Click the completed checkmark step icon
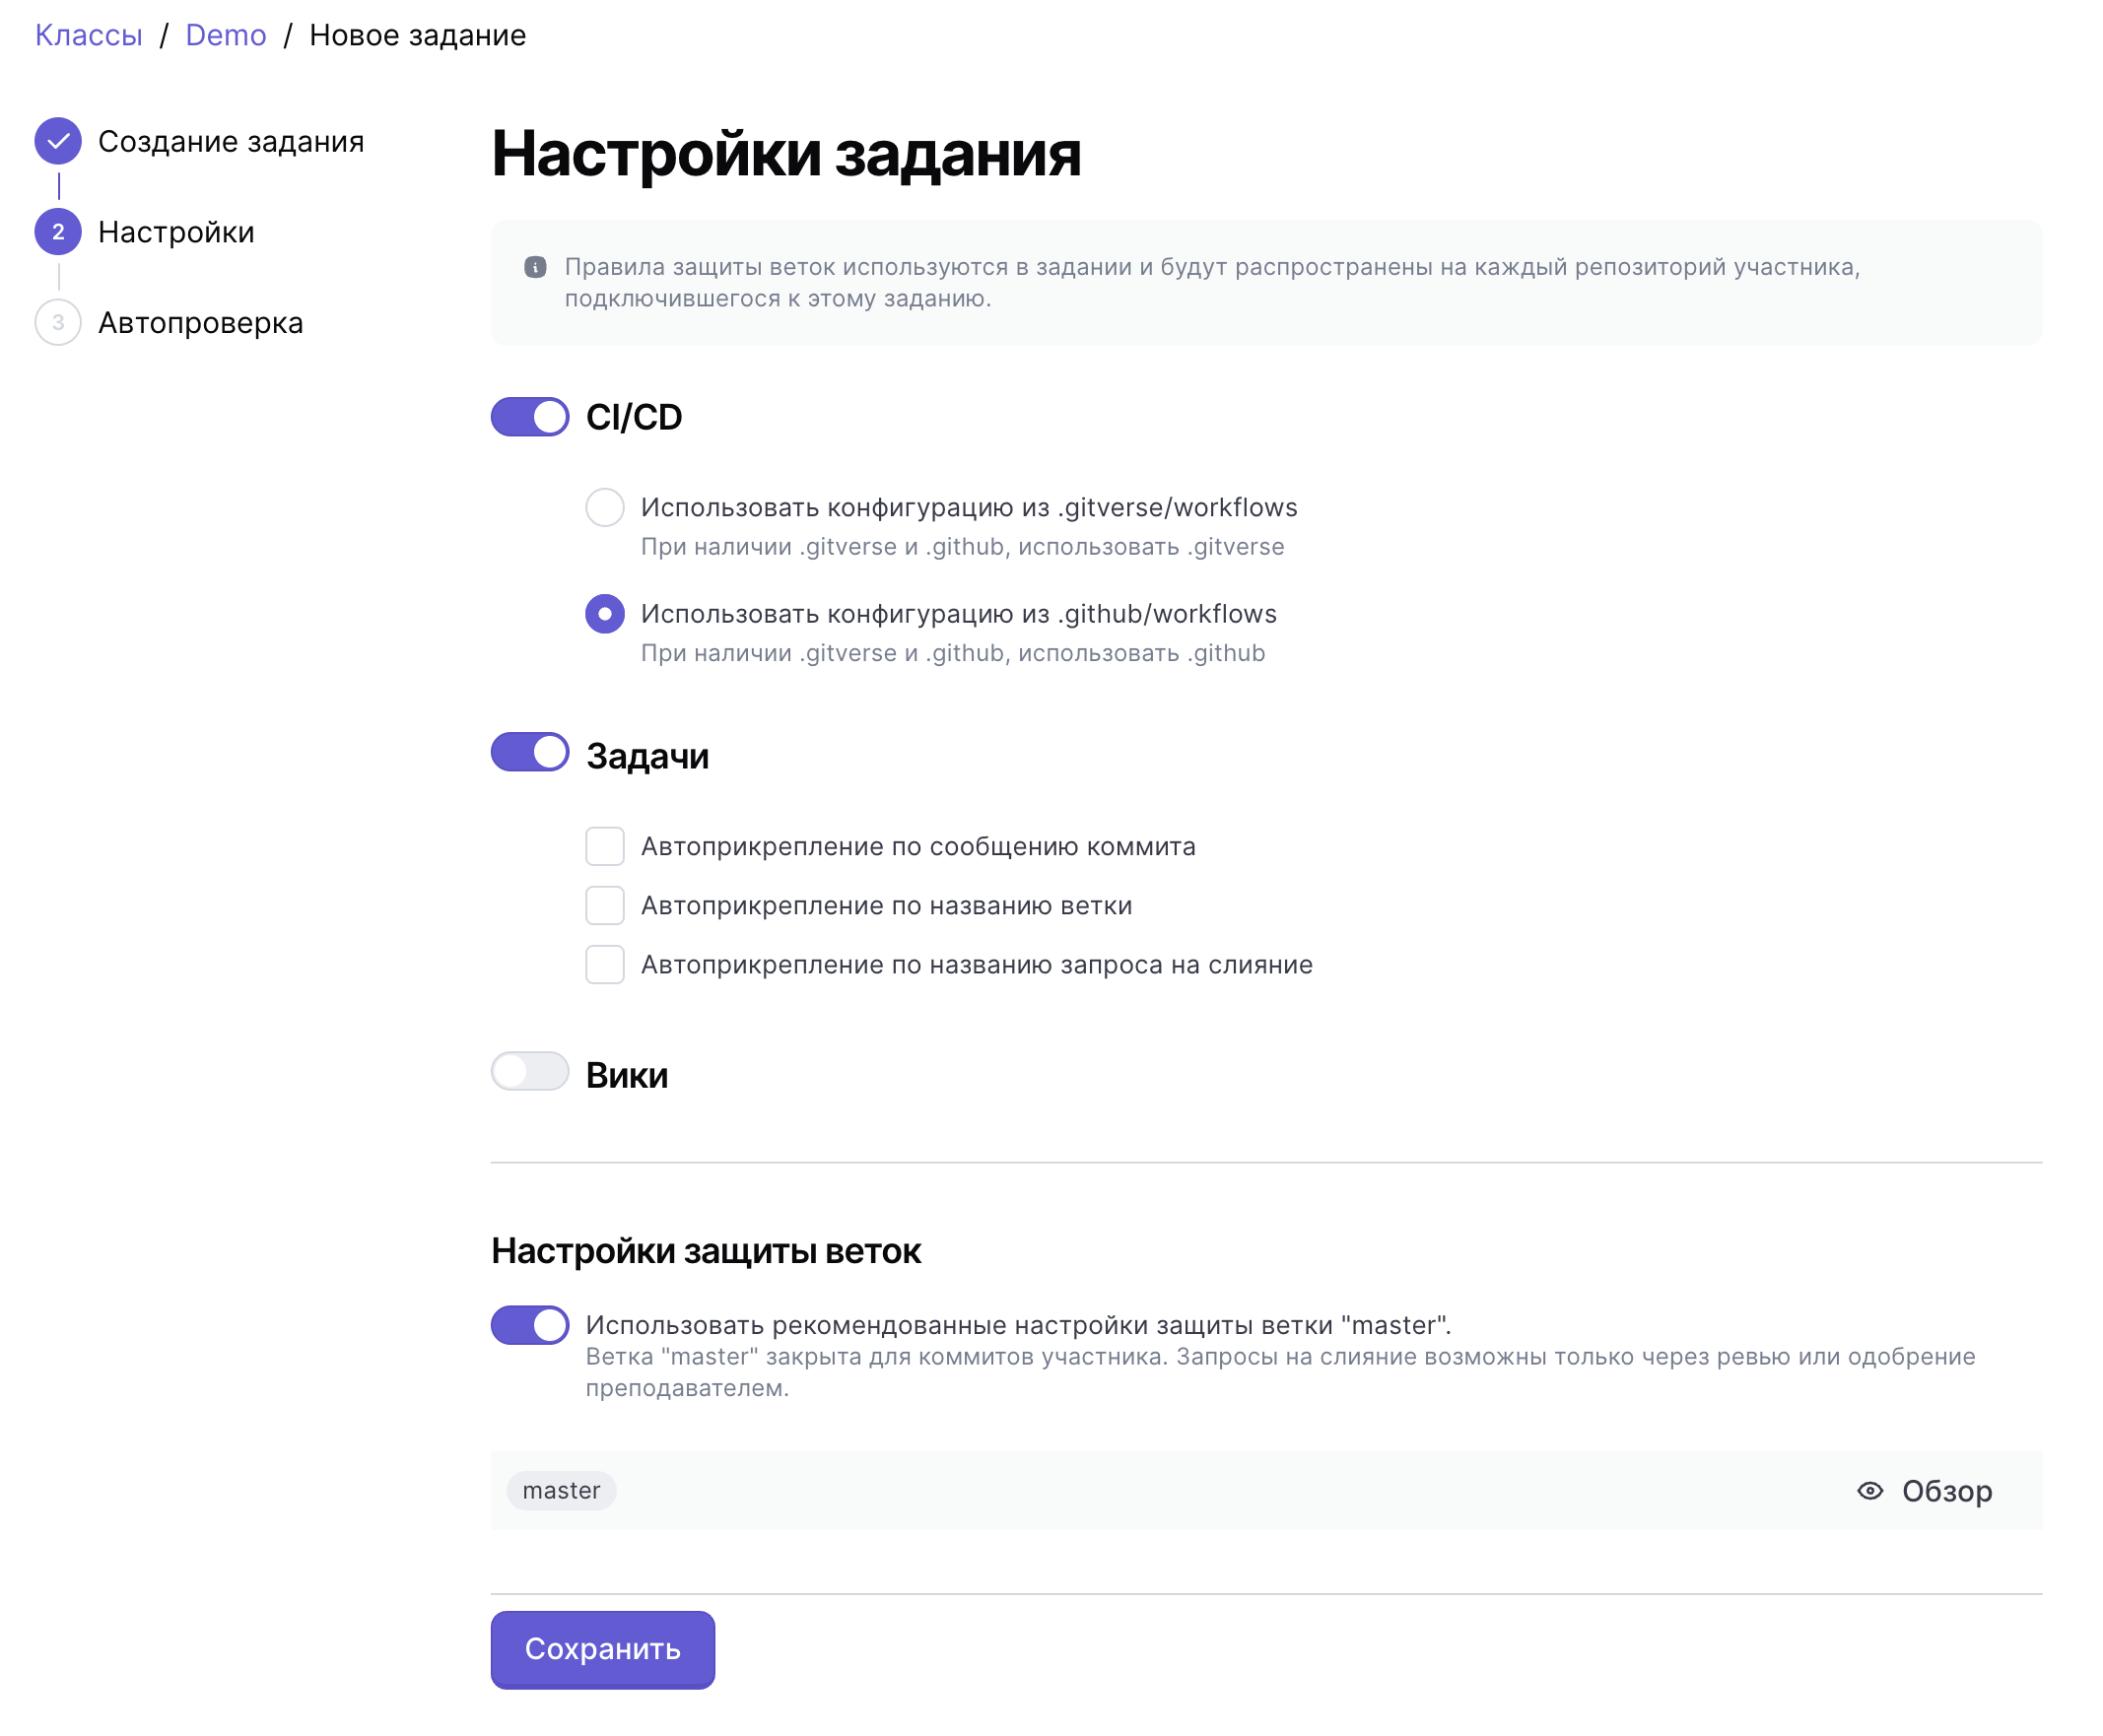The width and height of the screenshot is (2103, 1736). click(x=58, y=141)
